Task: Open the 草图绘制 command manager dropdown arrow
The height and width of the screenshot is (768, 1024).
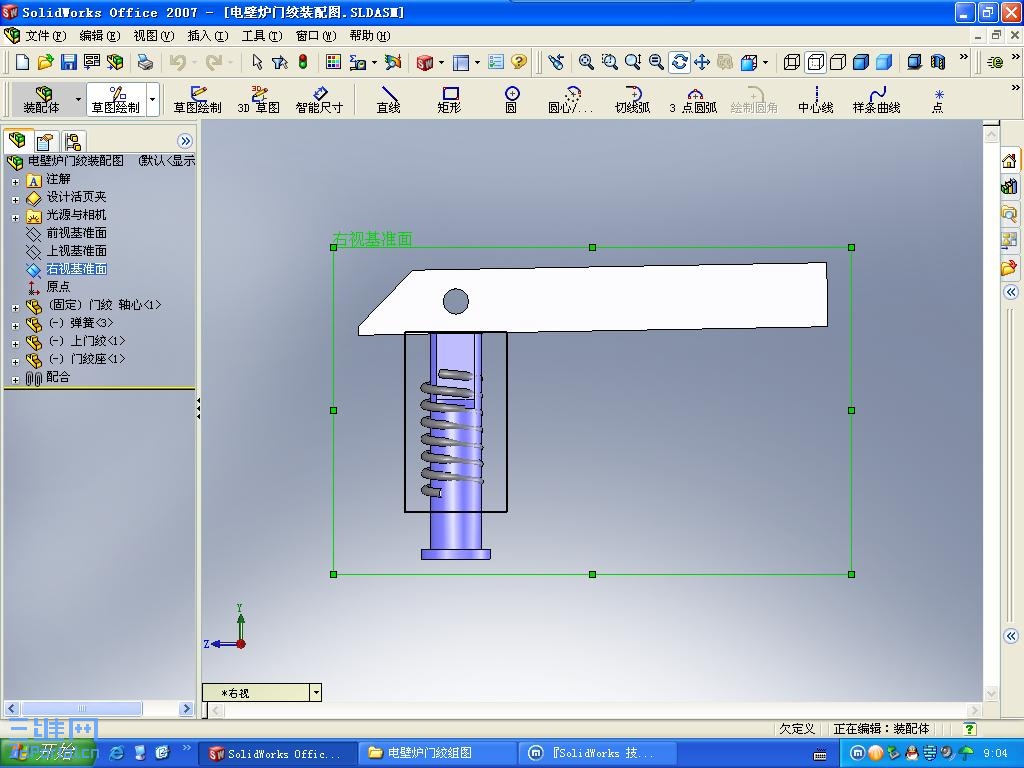Action: click(x=152, y=100)
